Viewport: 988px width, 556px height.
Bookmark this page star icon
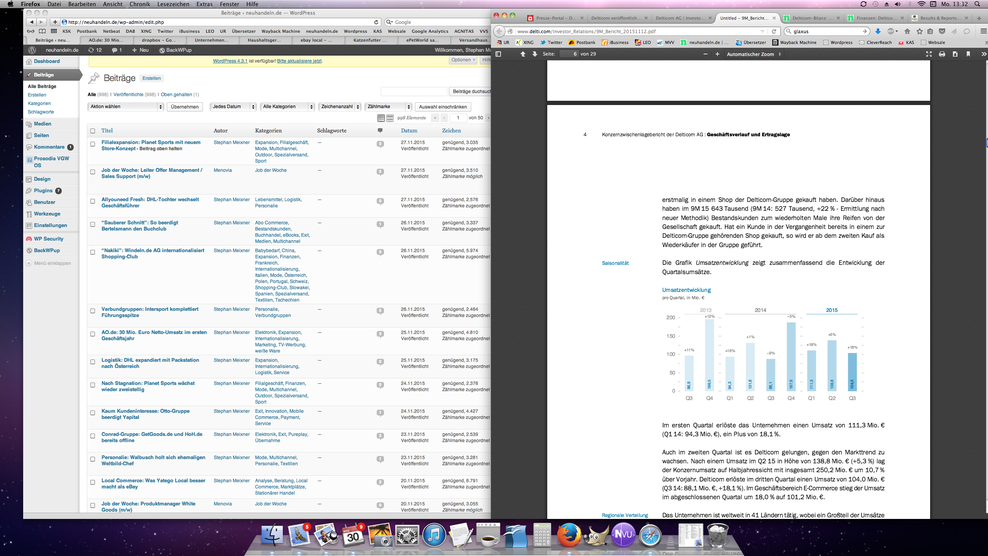pyautogui.click(x=919, y=31)
